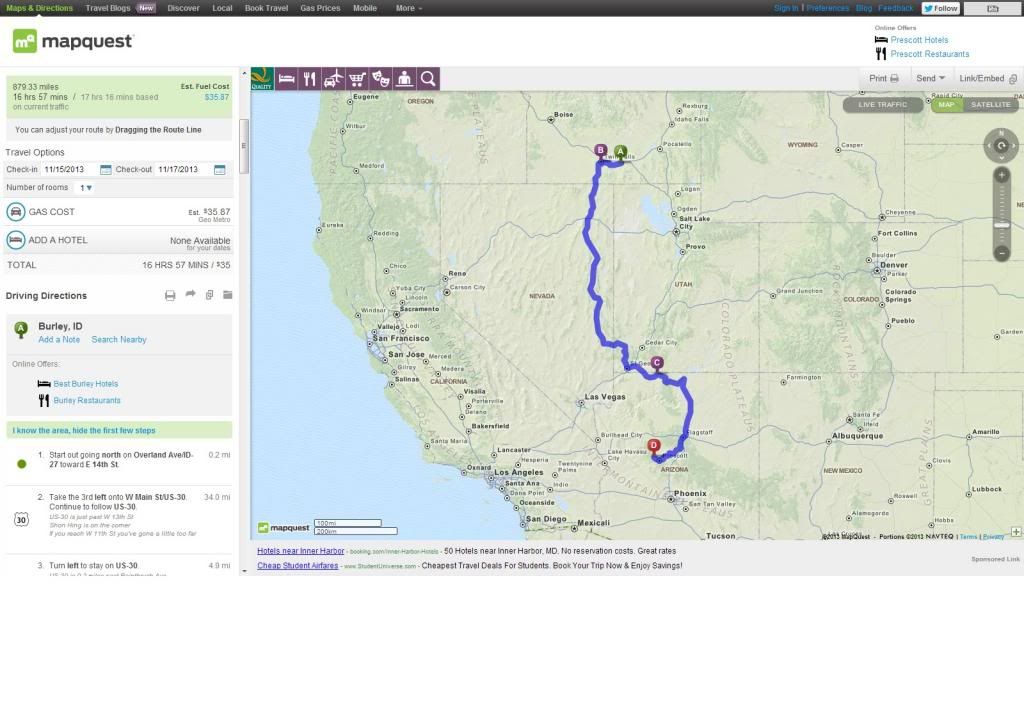The width and height of the screenshot is (1024, 720).
Task: Open the Send dropdown
Action: (931, 78)
